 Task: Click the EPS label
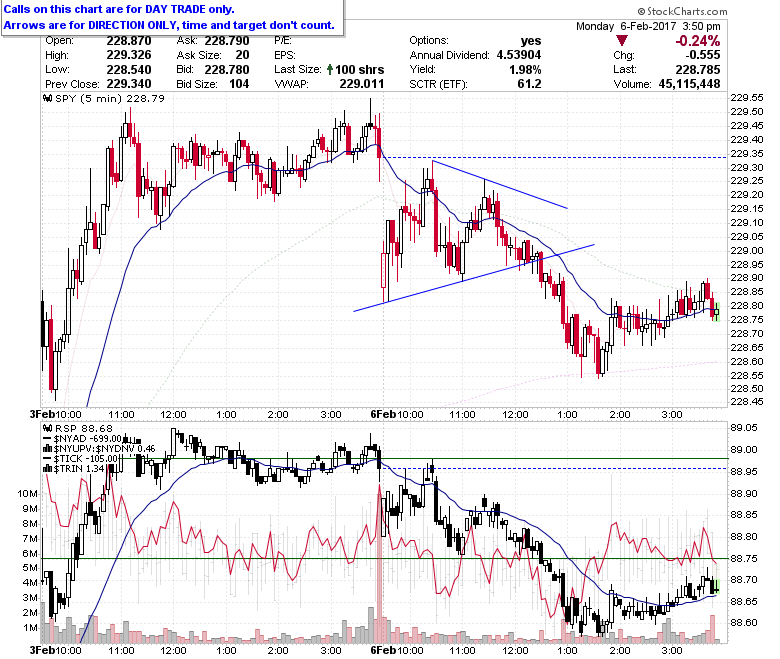point(285,55)
